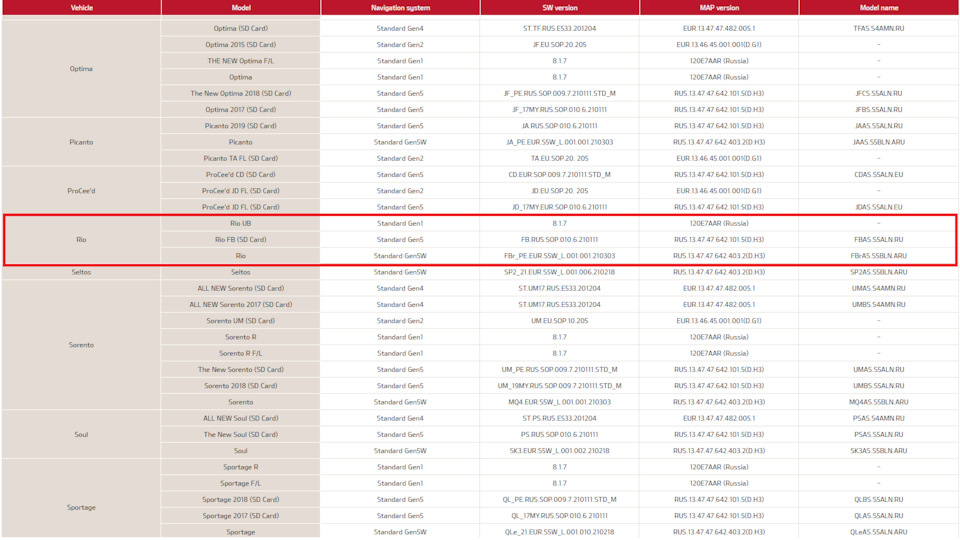Select SW version 'SP2_21.EUR.S5W_L.001.006.210218'

560,272
